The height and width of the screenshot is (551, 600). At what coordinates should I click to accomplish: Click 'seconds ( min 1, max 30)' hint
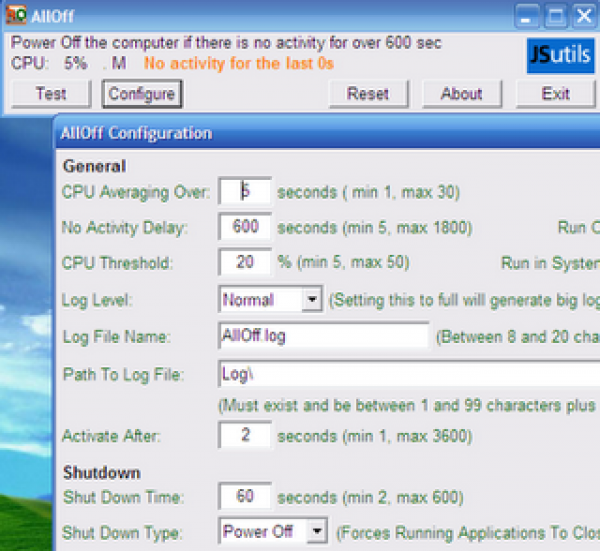[369, 192]
